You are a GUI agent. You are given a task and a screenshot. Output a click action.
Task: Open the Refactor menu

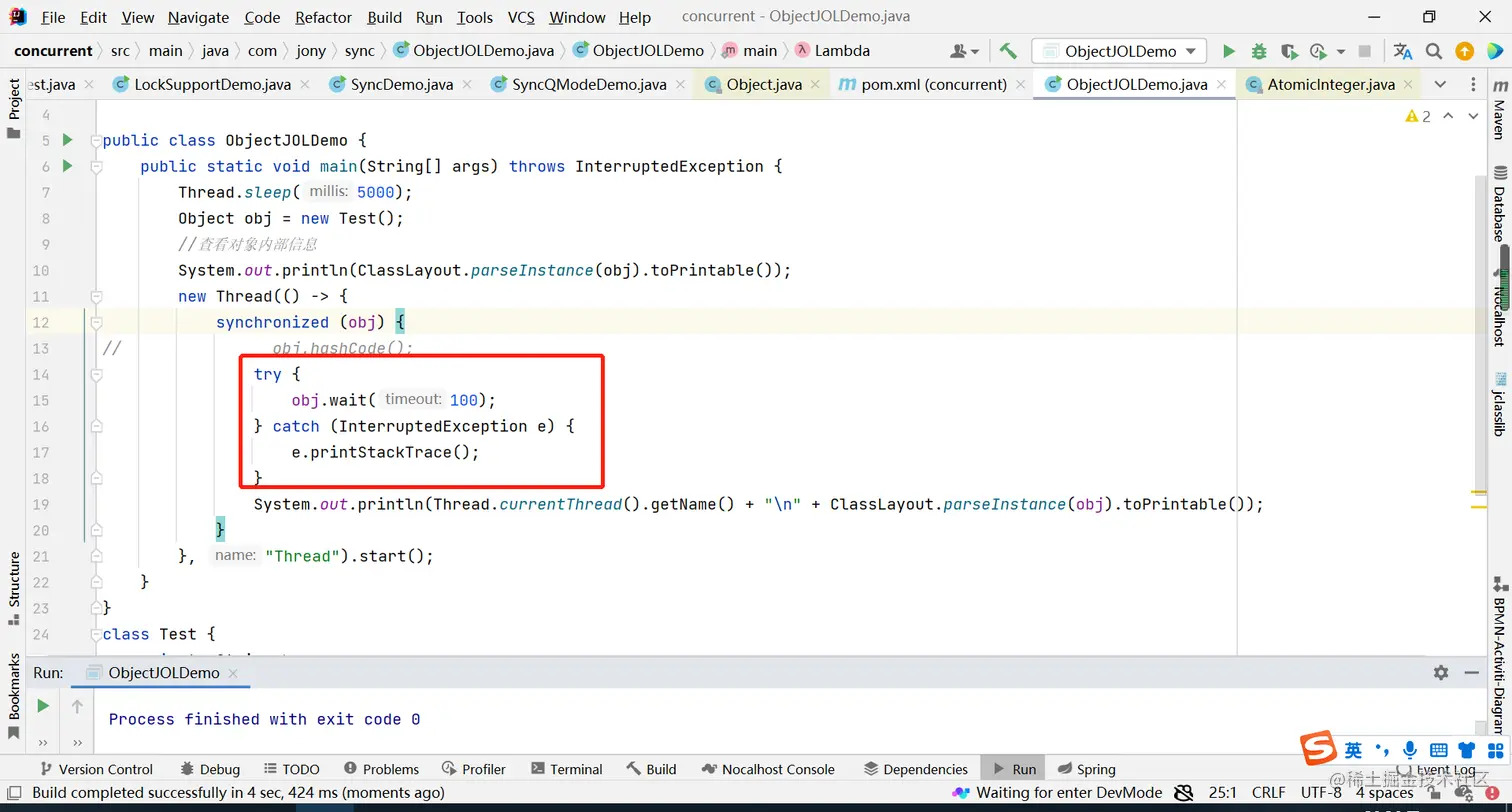[x=324, y=17]
